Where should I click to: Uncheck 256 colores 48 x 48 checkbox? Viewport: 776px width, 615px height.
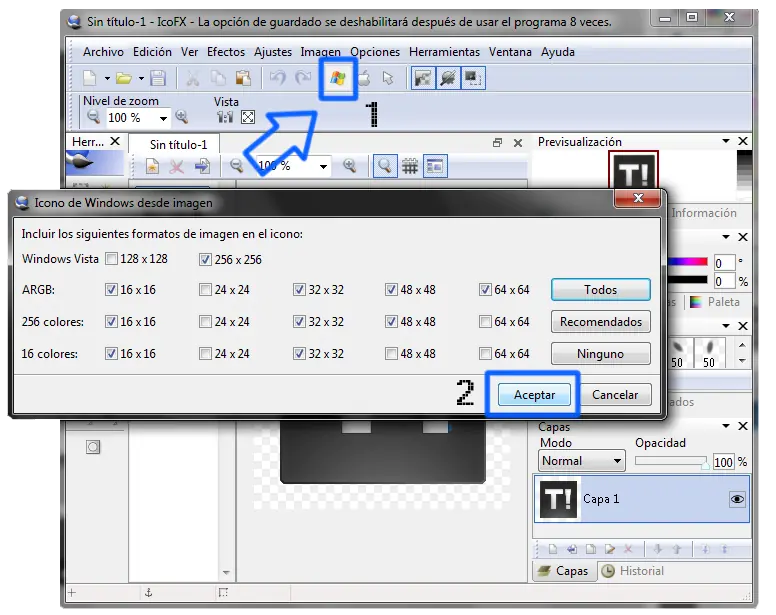tap(391, 322)
